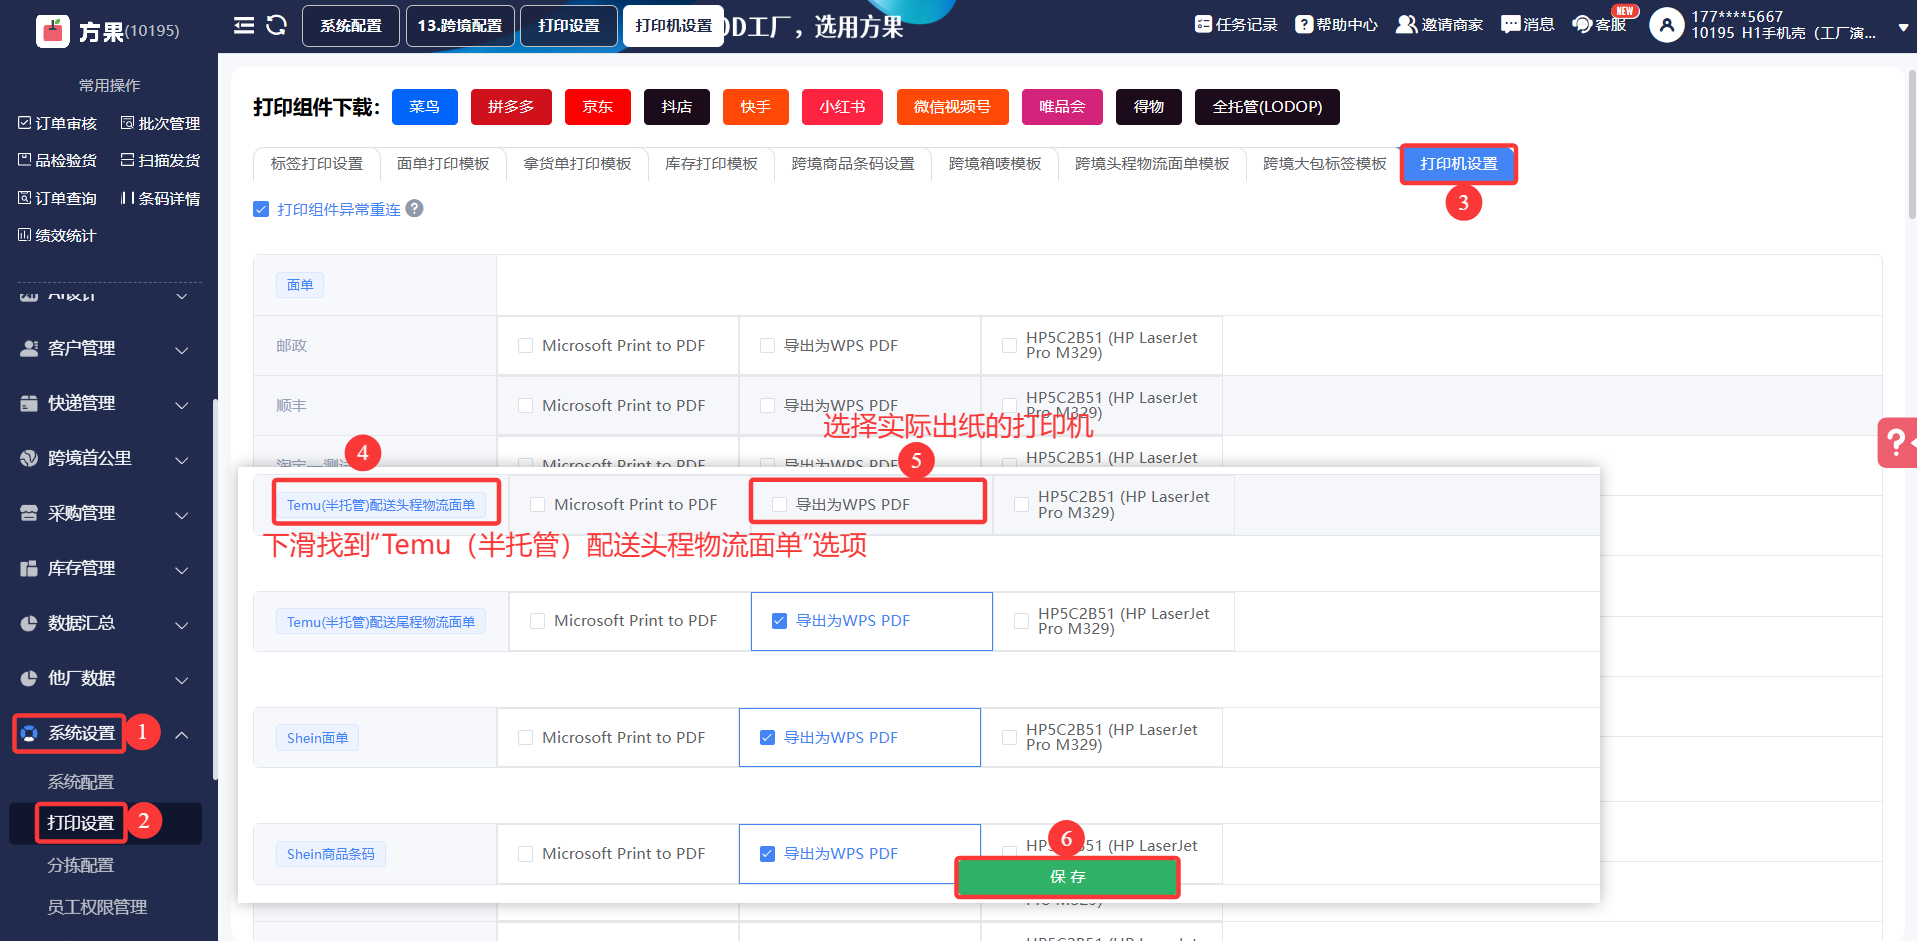Open the account dropdown arrow

[x=1903, y=28]
